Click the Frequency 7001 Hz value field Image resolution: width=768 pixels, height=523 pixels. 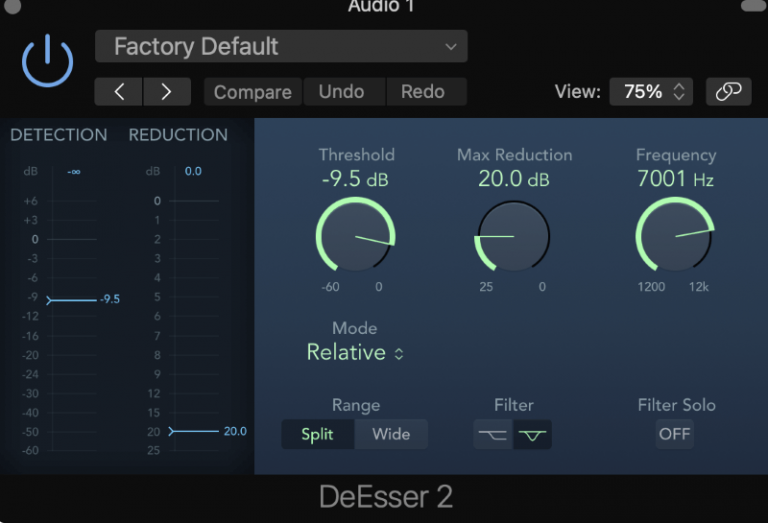click(675, 179)
